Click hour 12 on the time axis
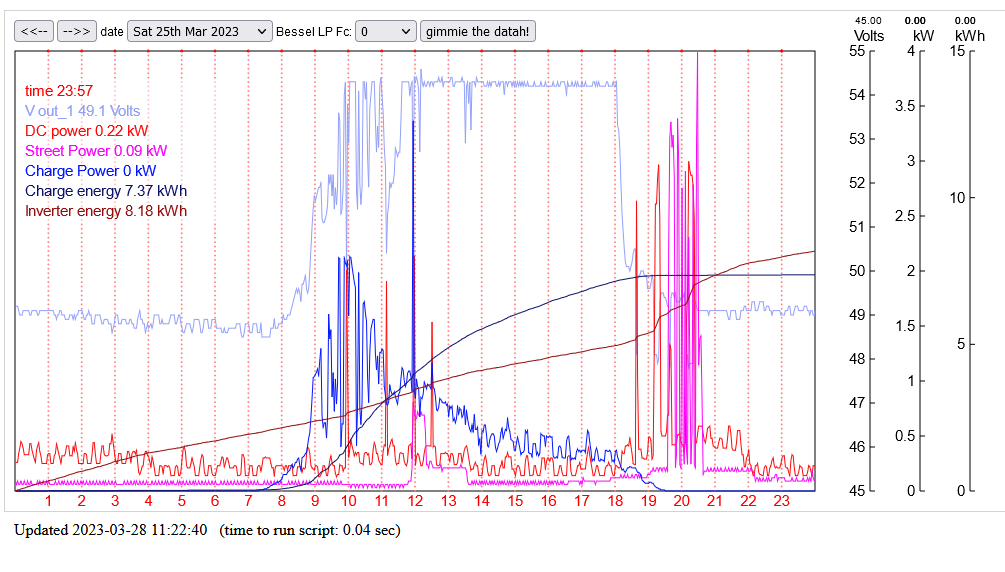Screen dimensions: 1005x572 pos(415,500)
